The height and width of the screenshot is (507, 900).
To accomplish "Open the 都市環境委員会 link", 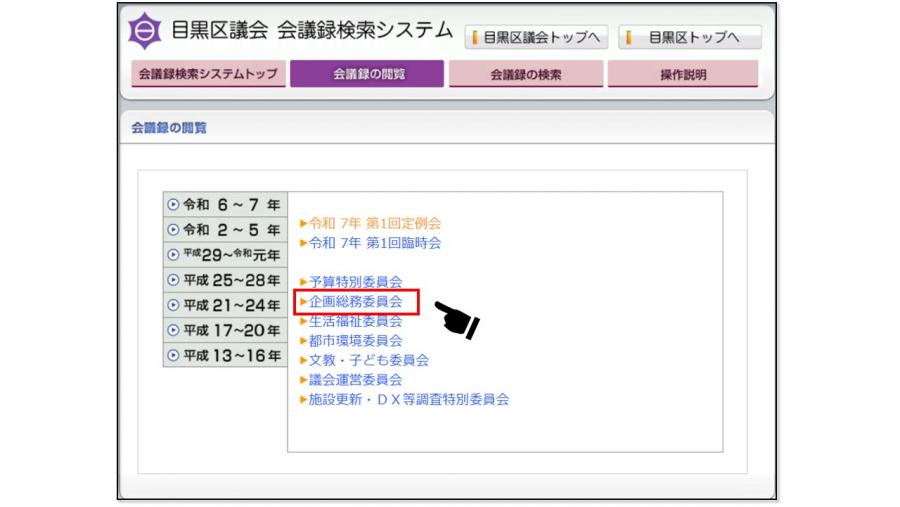I will pos(355,340).
